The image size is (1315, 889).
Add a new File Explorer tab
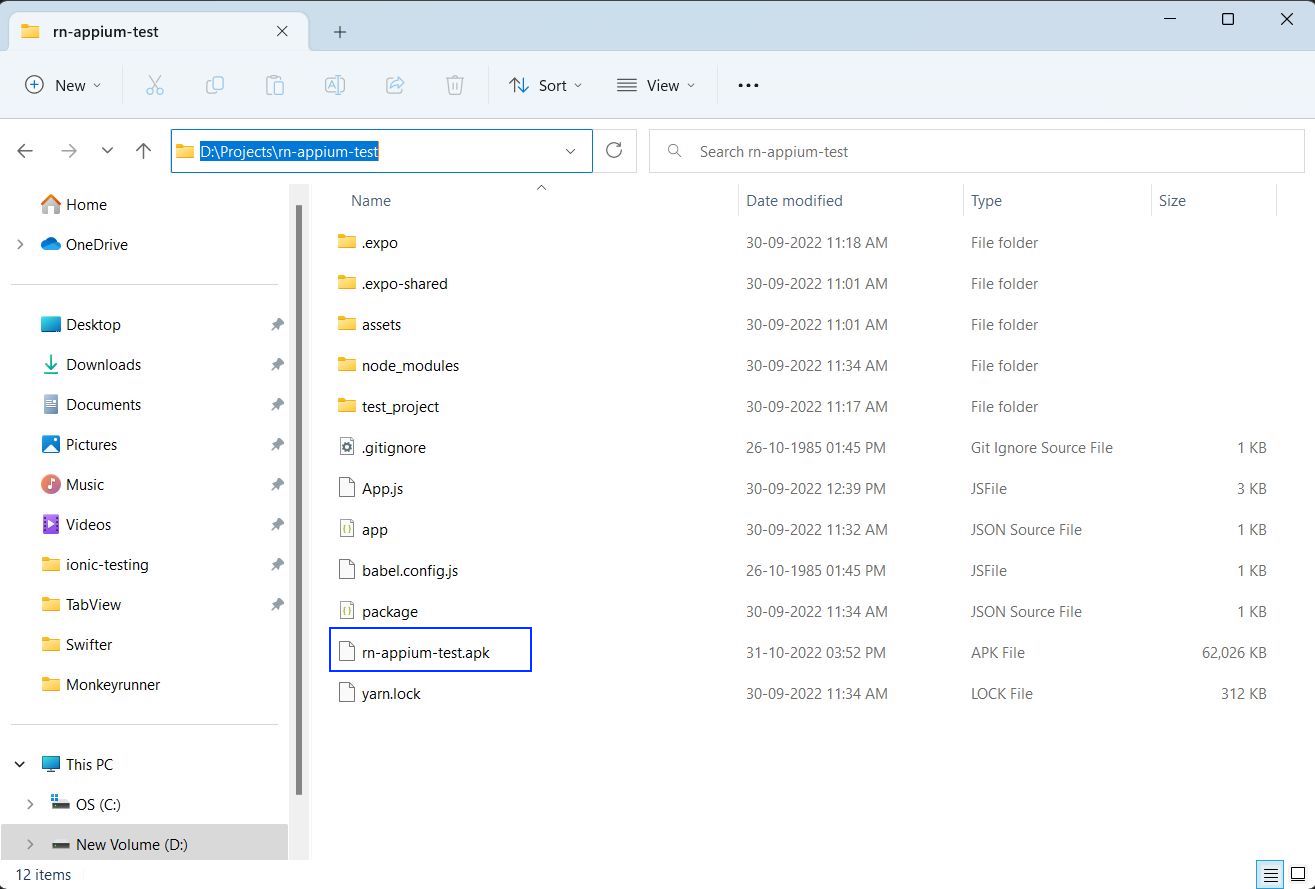[x=340, y=32]
